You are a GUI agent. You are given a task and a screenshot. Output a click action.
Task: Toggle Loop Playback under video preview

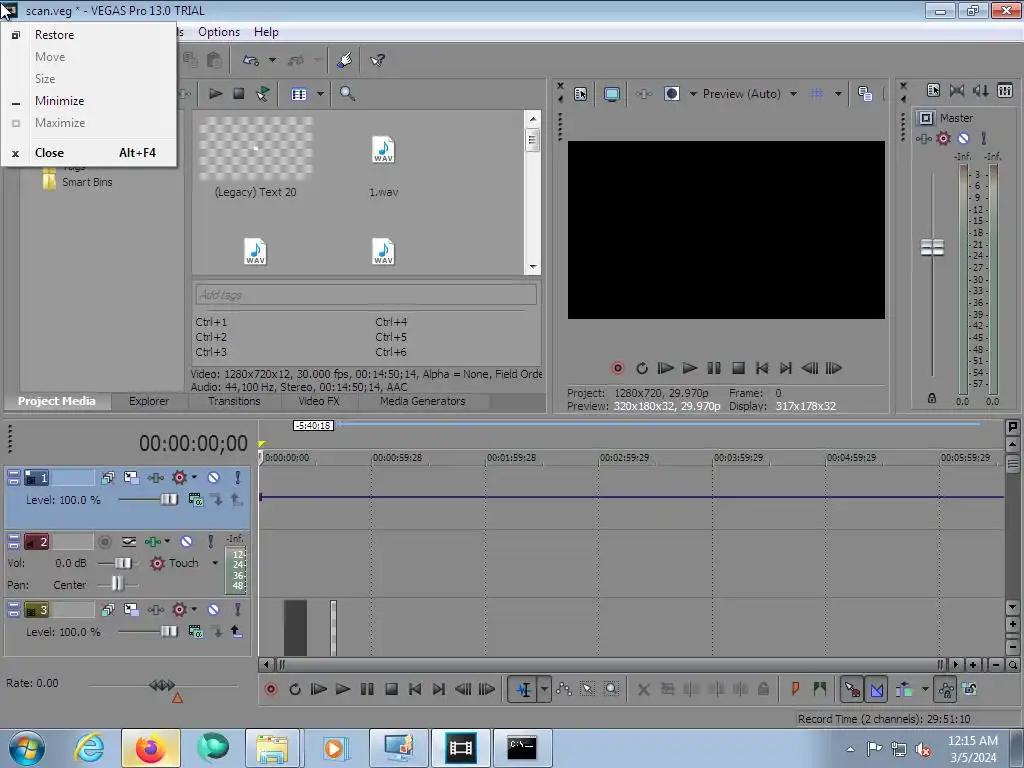tap(642, 368)
